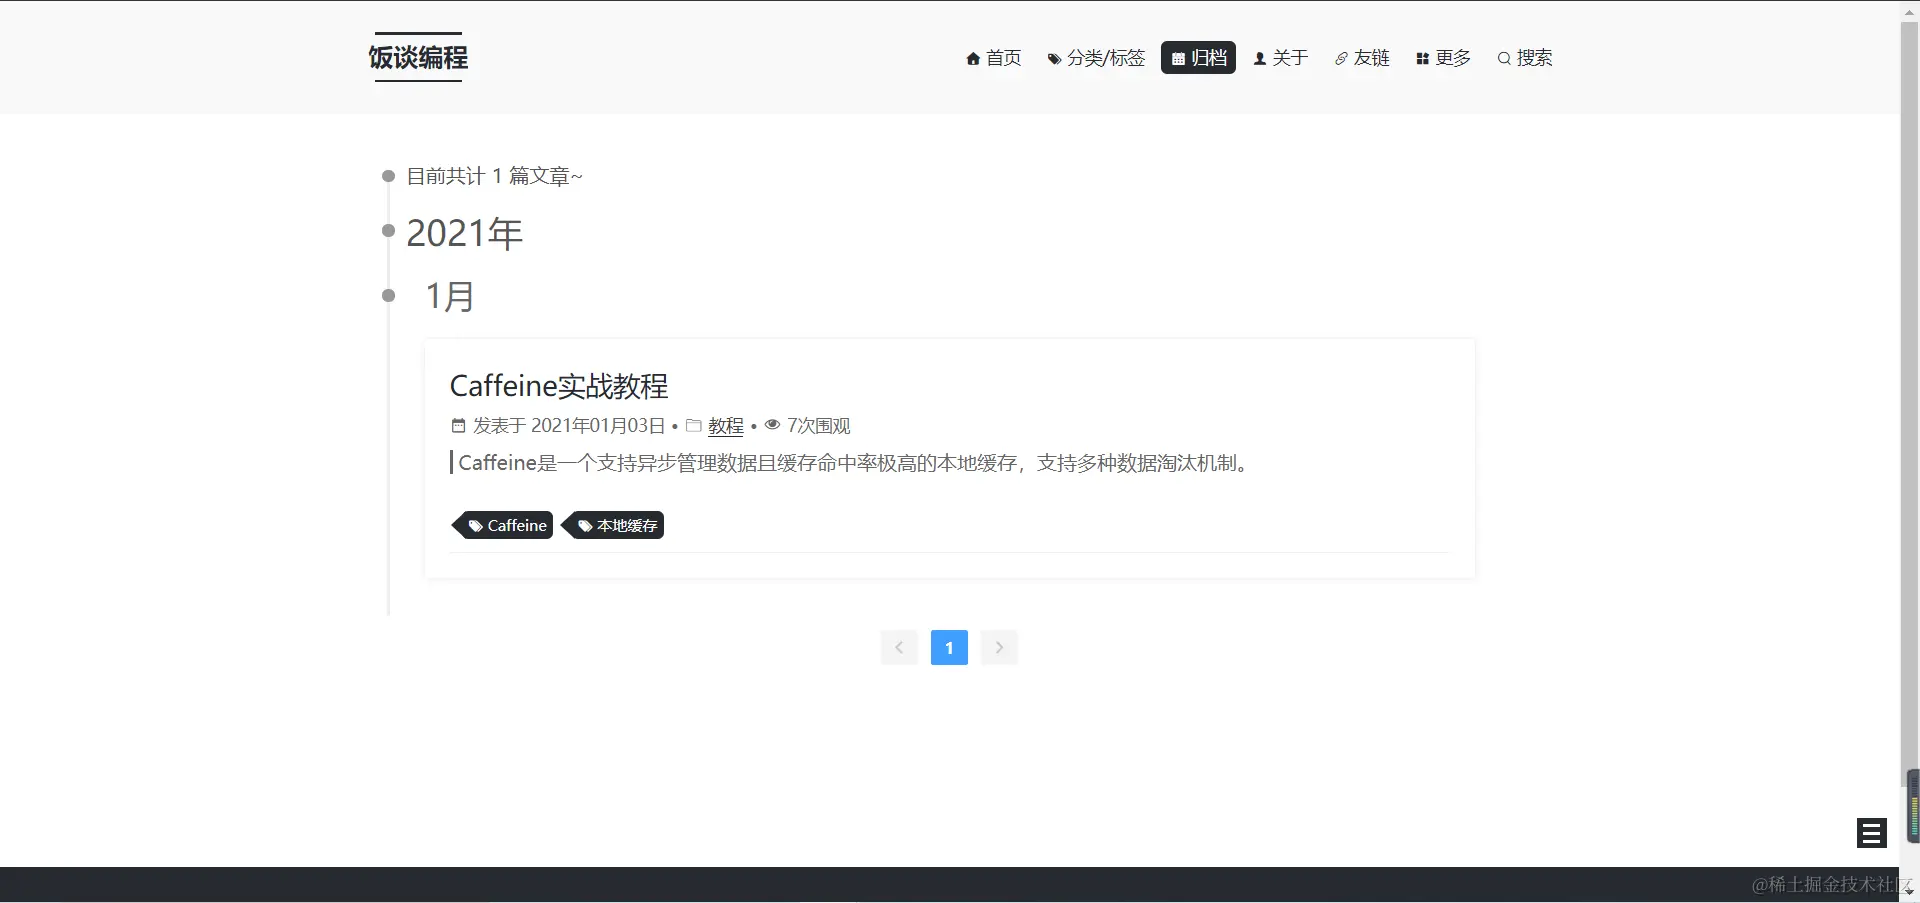This screenshot has width=1920, height=903.
Task: Open the floating hamburger menu bottom right
Action: (x=1871, y=832)
